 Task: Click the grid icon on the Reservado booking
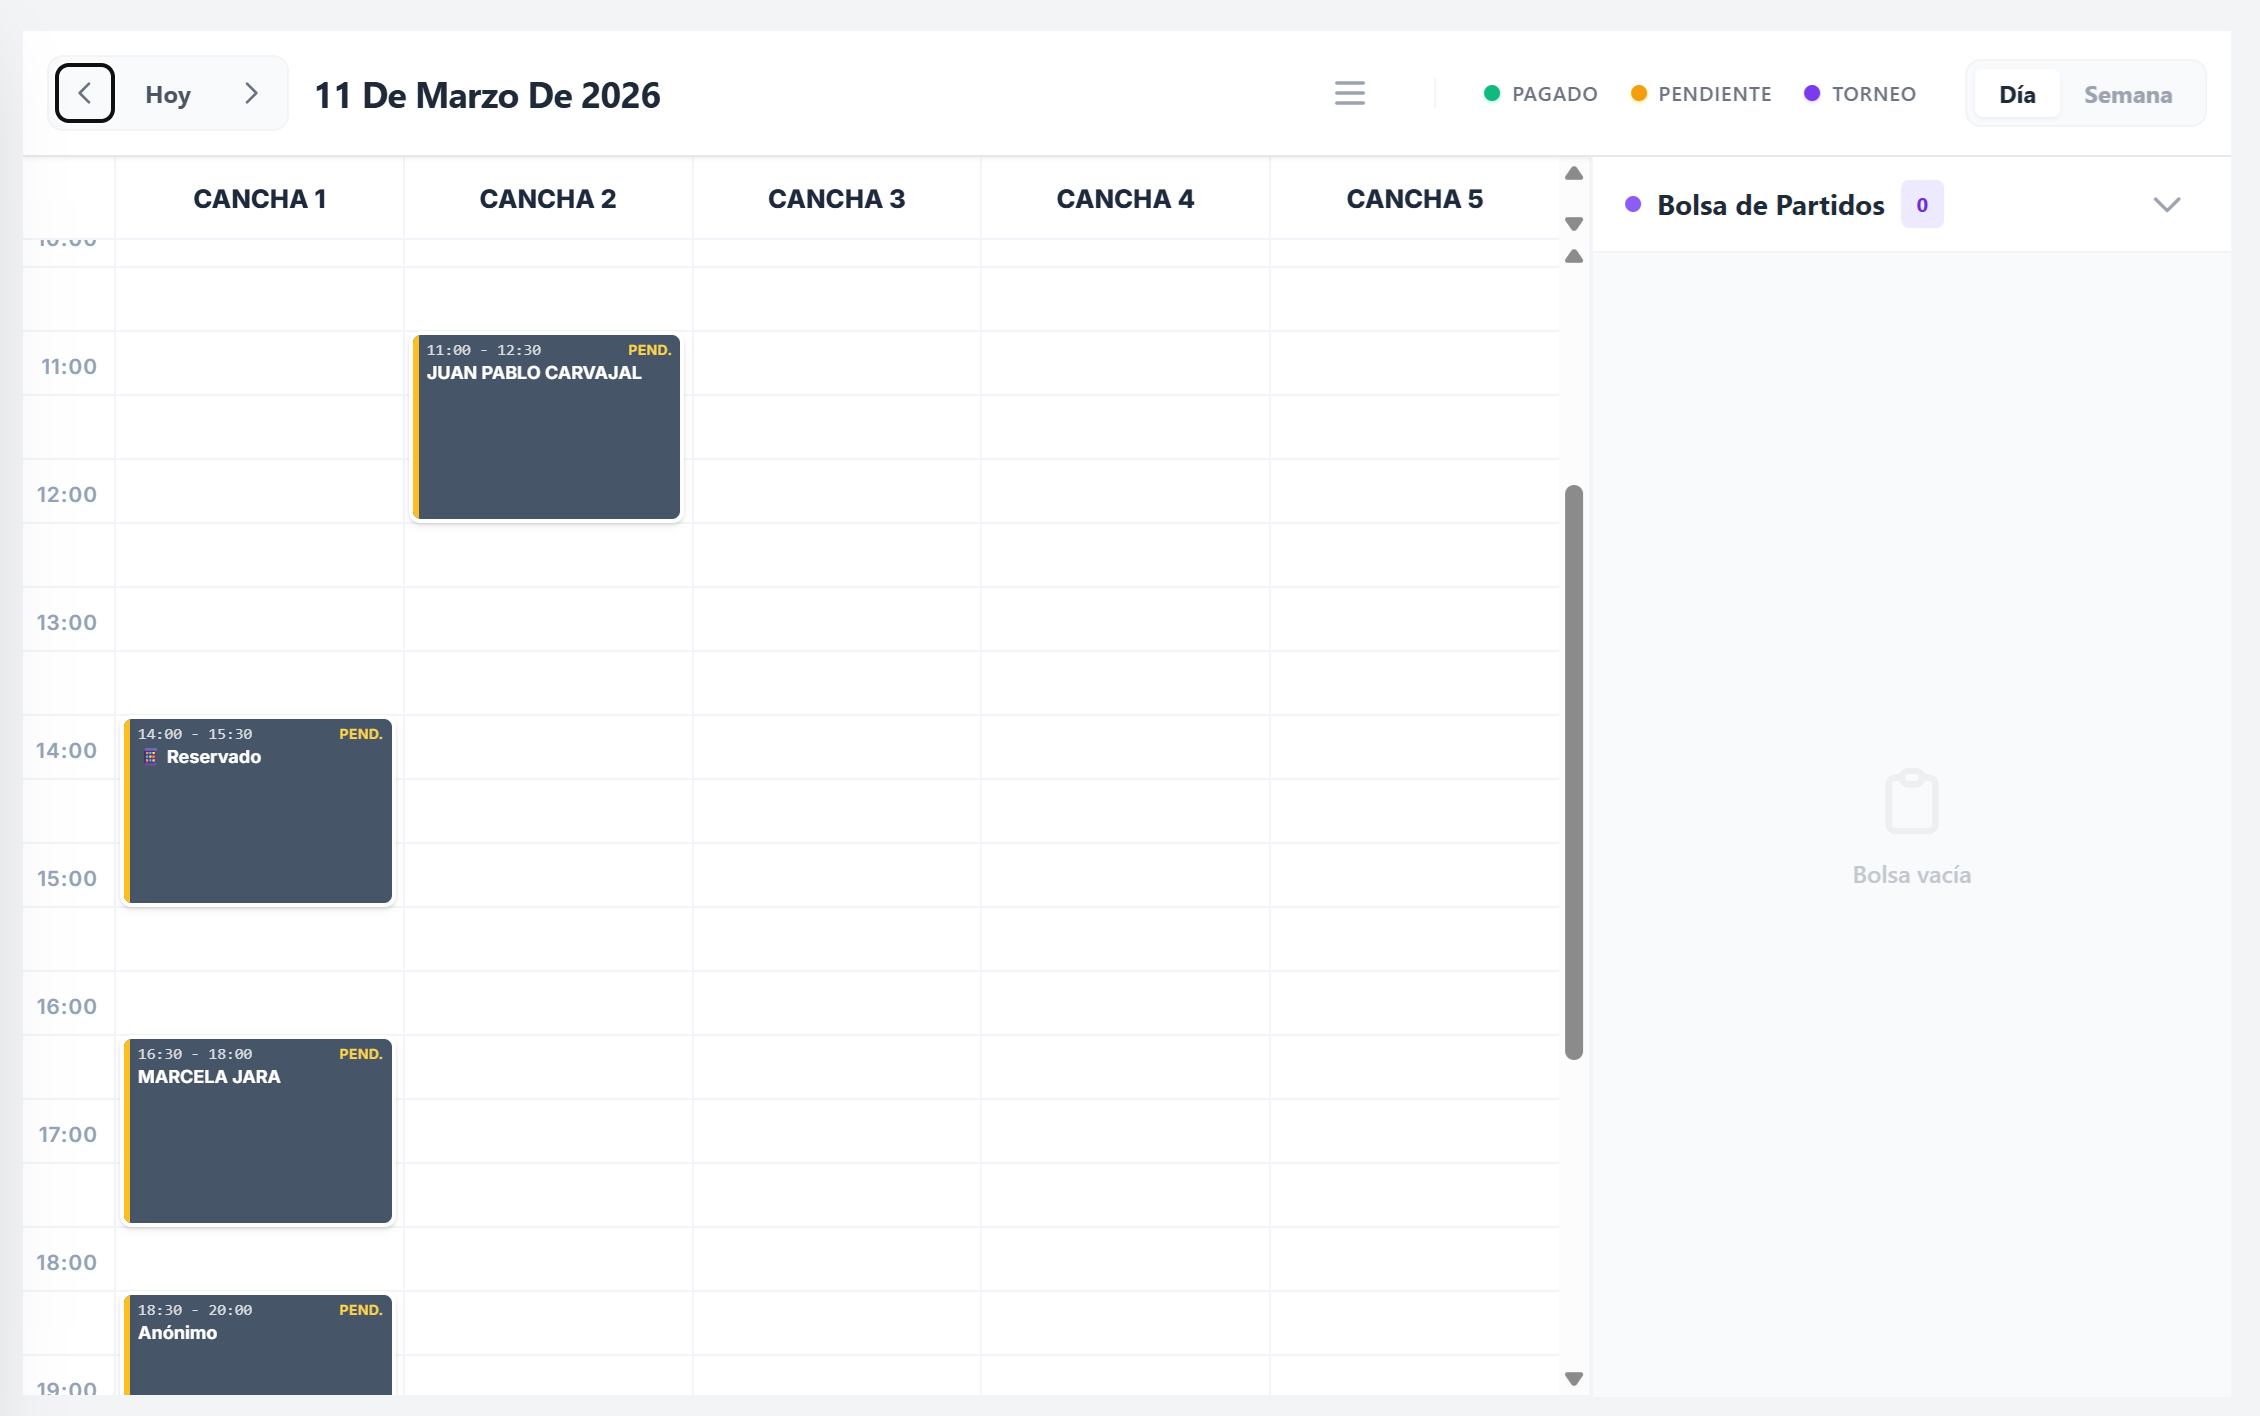[150, 757]
